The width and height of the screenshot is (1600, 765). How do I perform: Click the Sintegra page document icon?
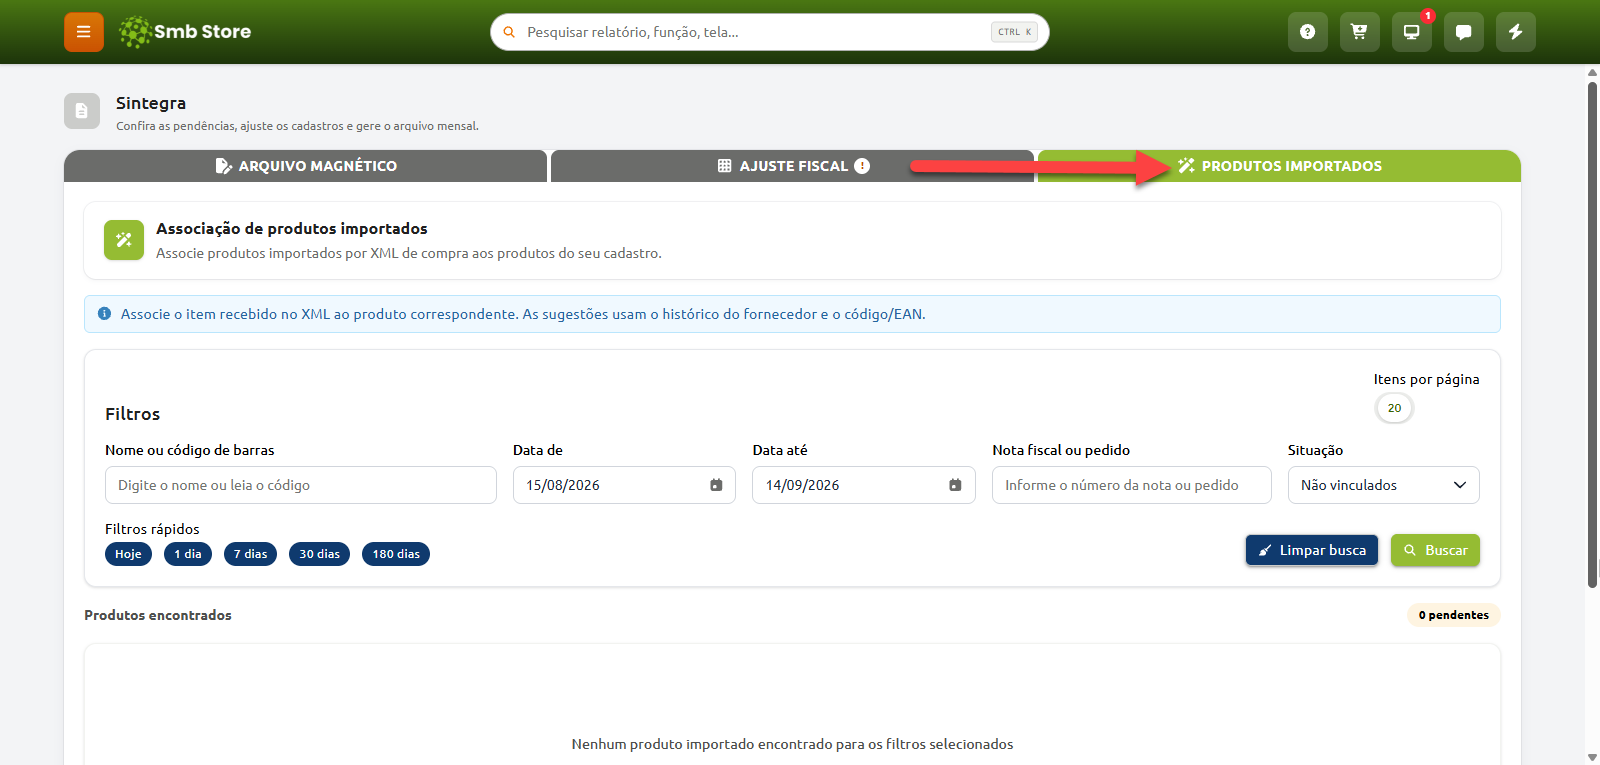click(x=82, y=111)
